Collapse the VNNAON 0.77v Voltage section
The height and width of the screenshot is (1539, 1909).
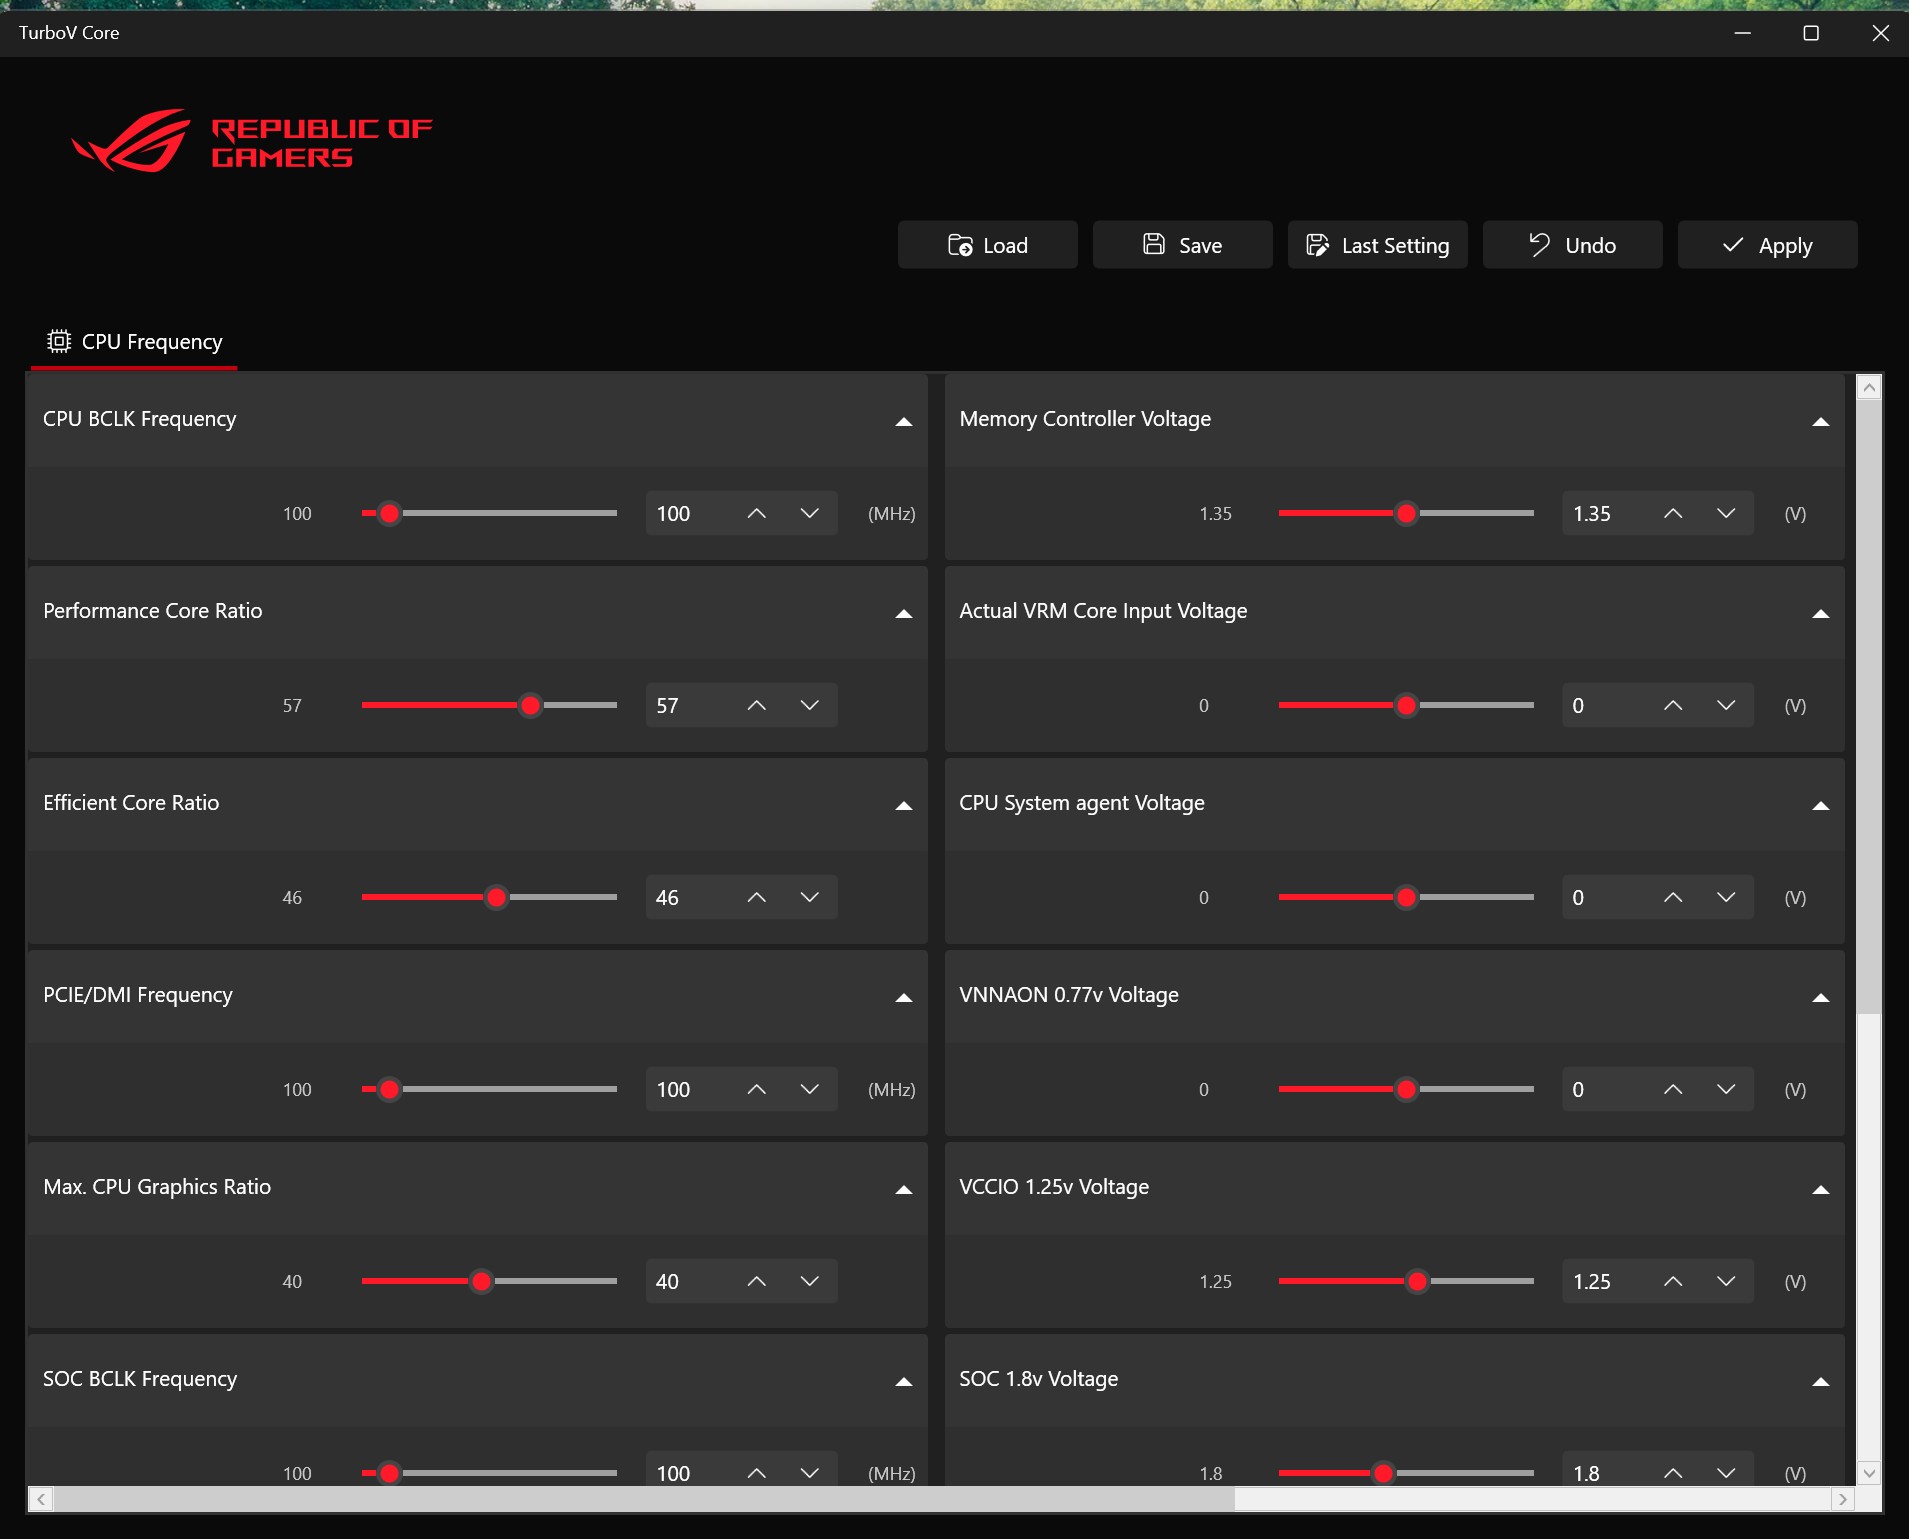[x=1821, y=997]
